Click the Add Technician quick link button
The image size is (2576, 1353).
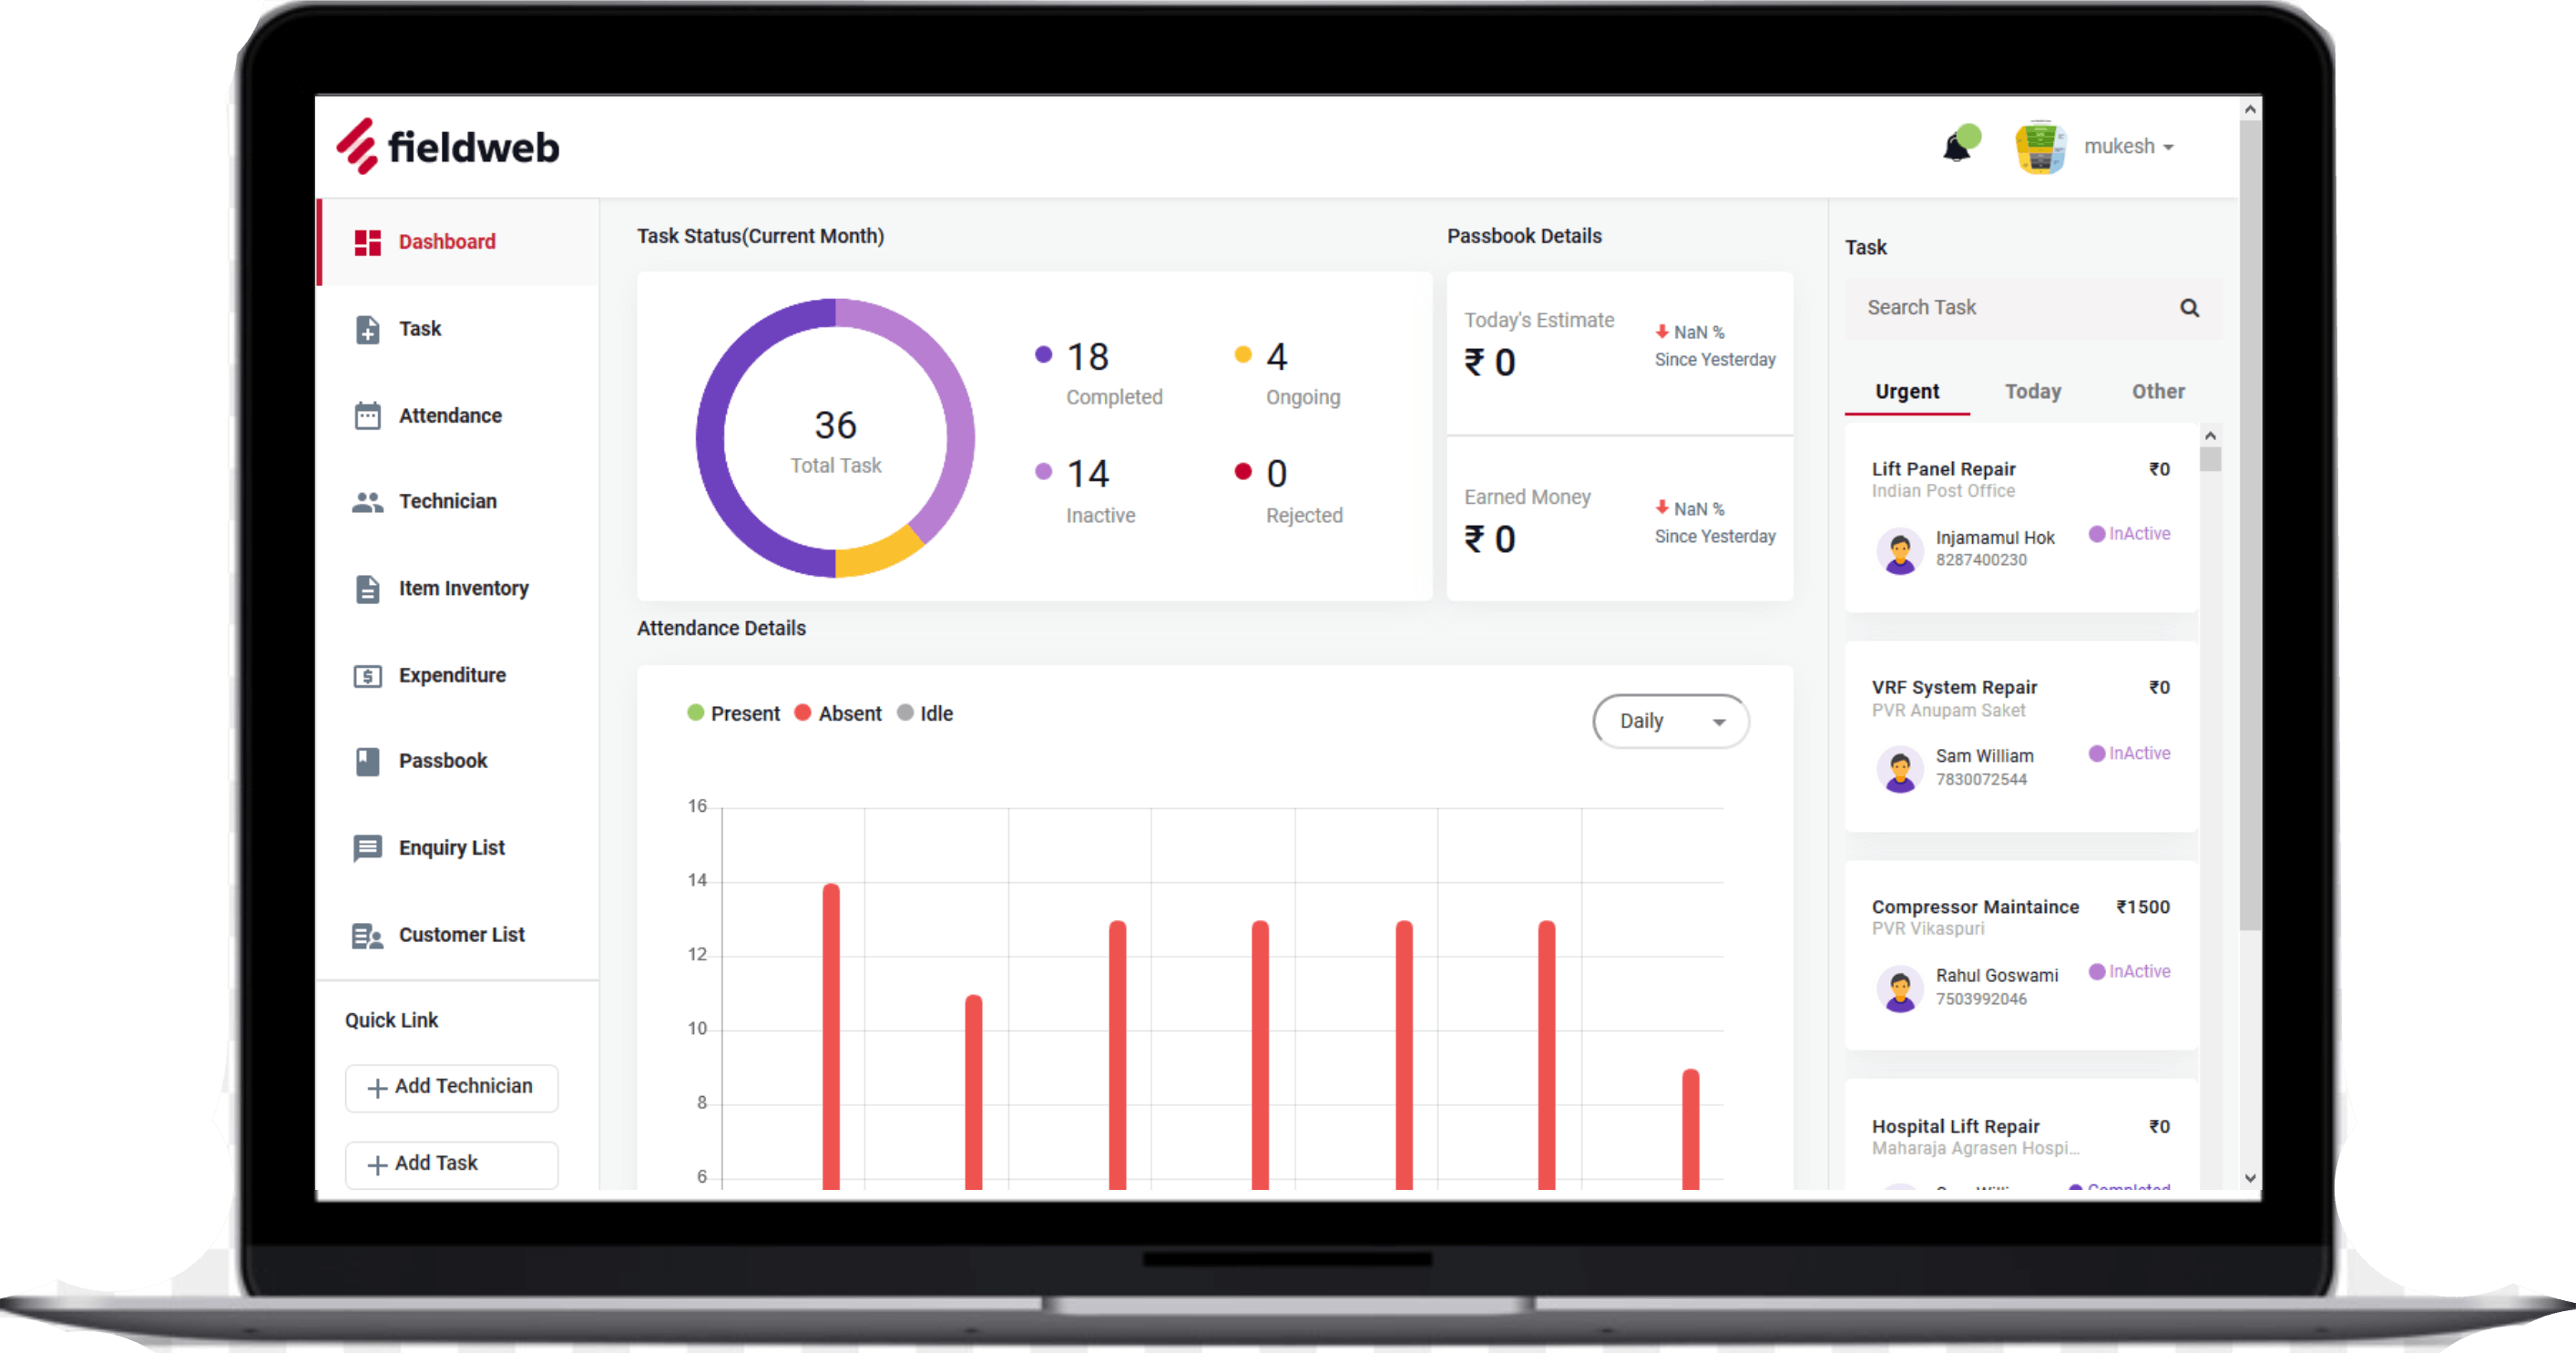pos(452,1087)
